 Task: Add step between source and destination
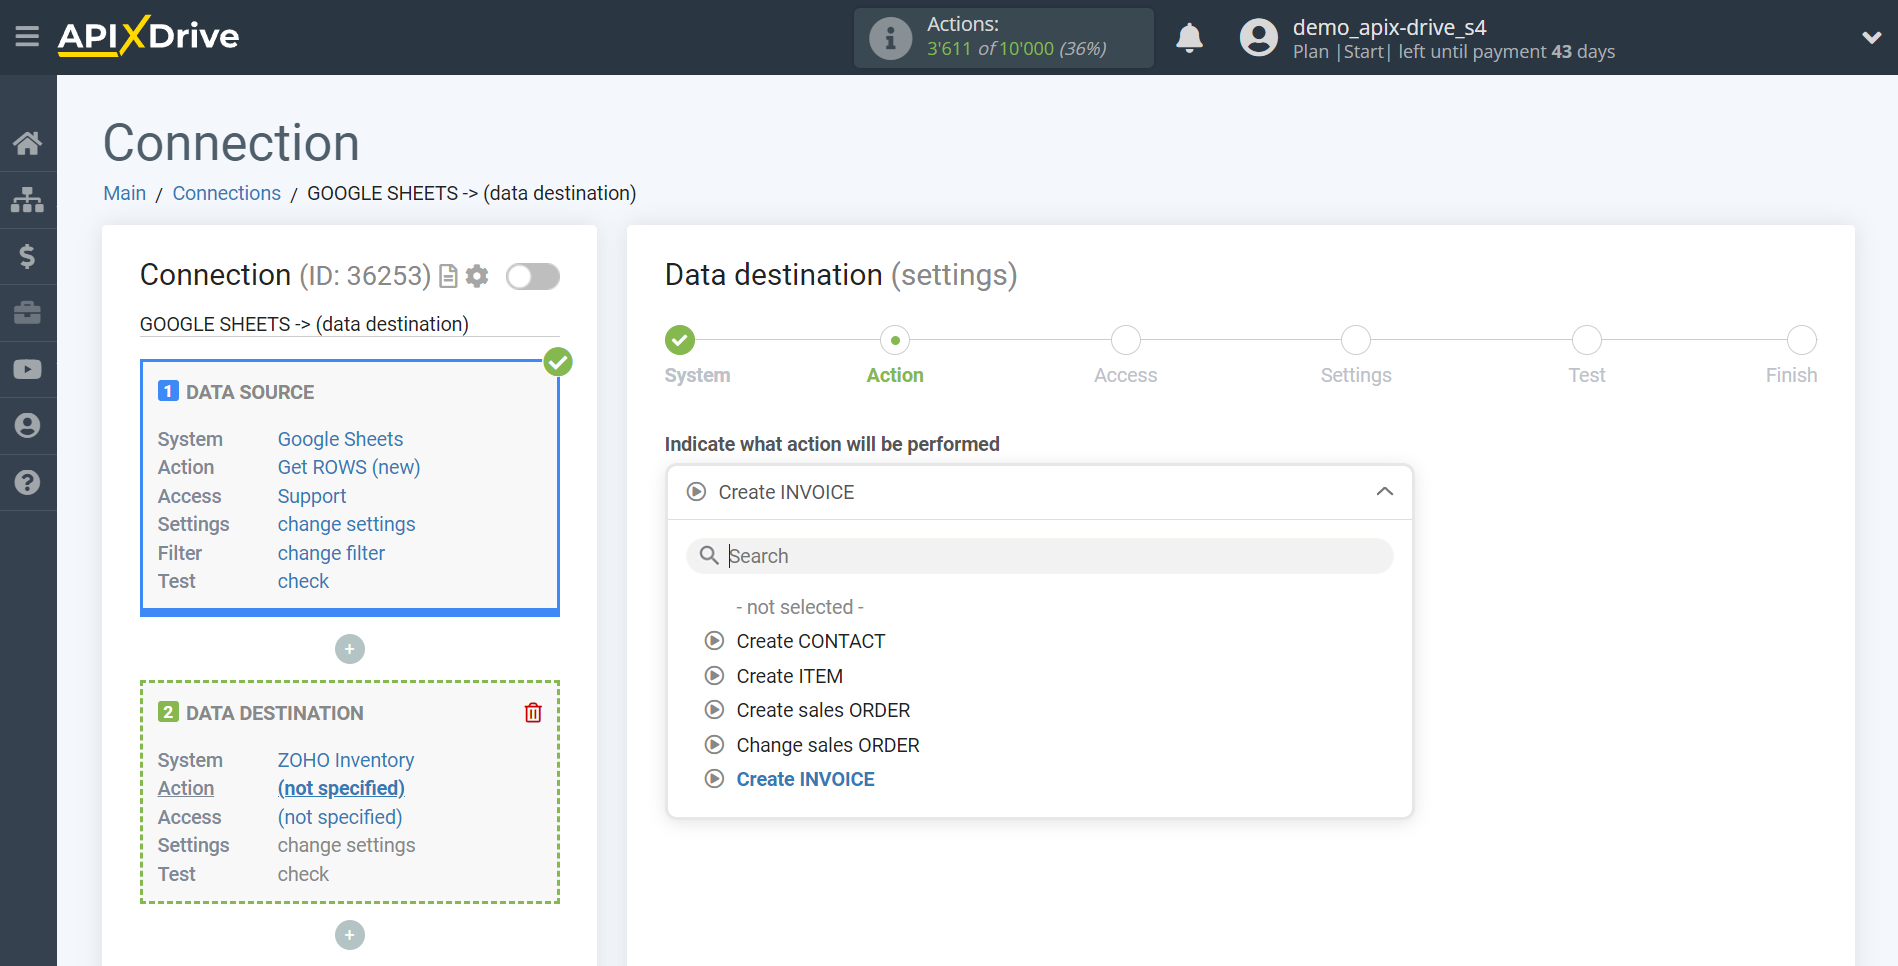(x=350, y=649)
